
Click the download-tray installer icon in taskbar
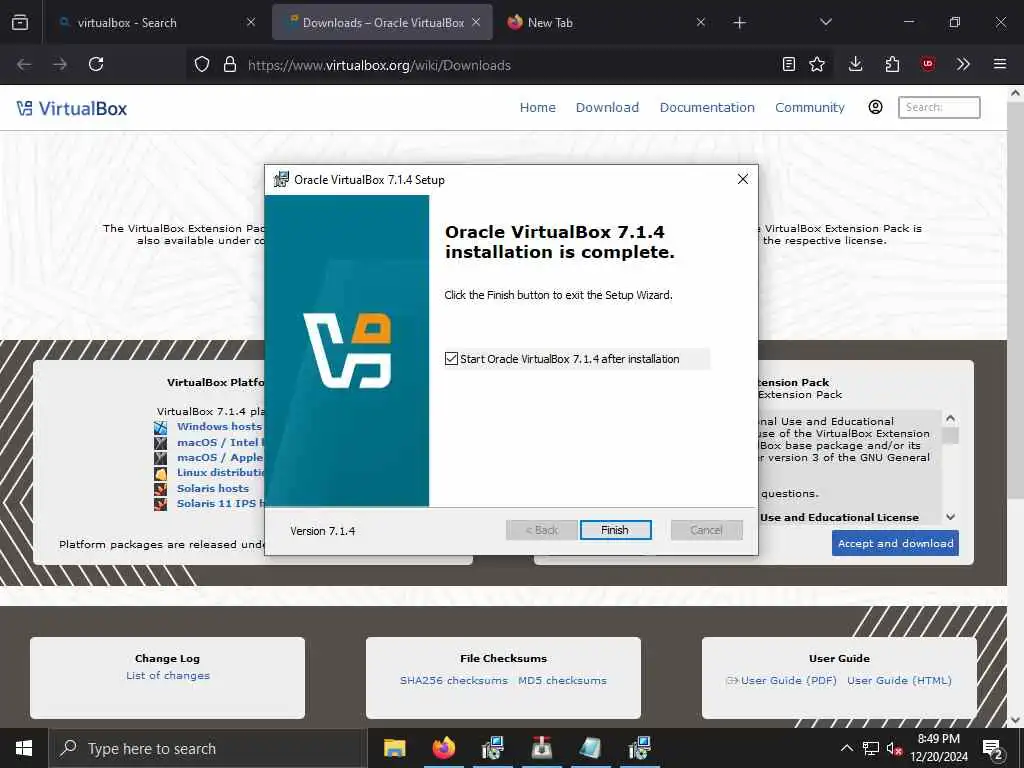click(541, 748)
